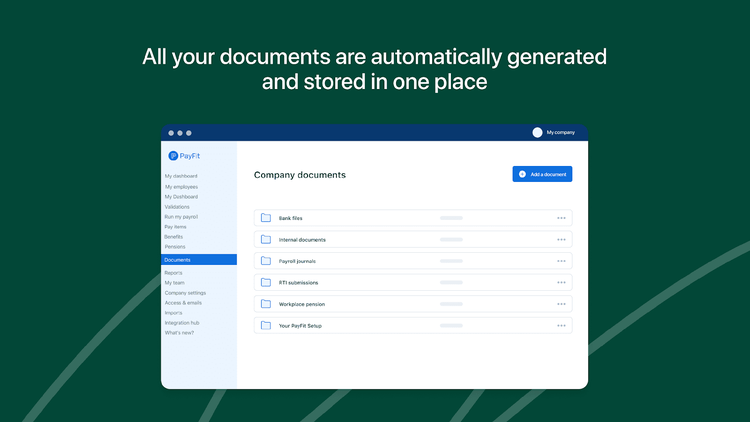Open more options for Your PayFit Setup
750x422 pixels.
coord(561,326)
